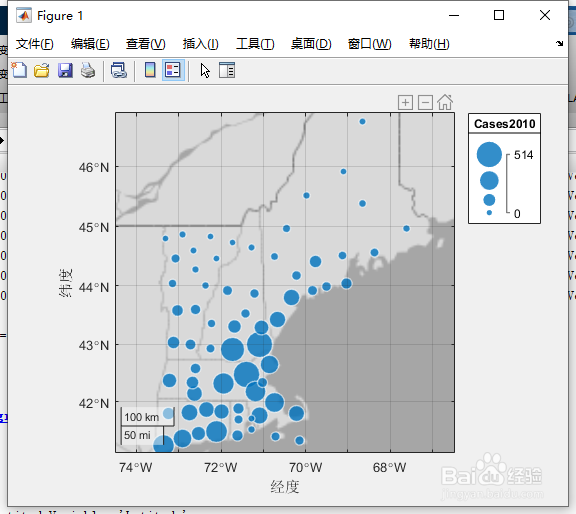The width and height of the screenshot is (576, 514).
Task: Click the 0 legend value
Action: 517,214
